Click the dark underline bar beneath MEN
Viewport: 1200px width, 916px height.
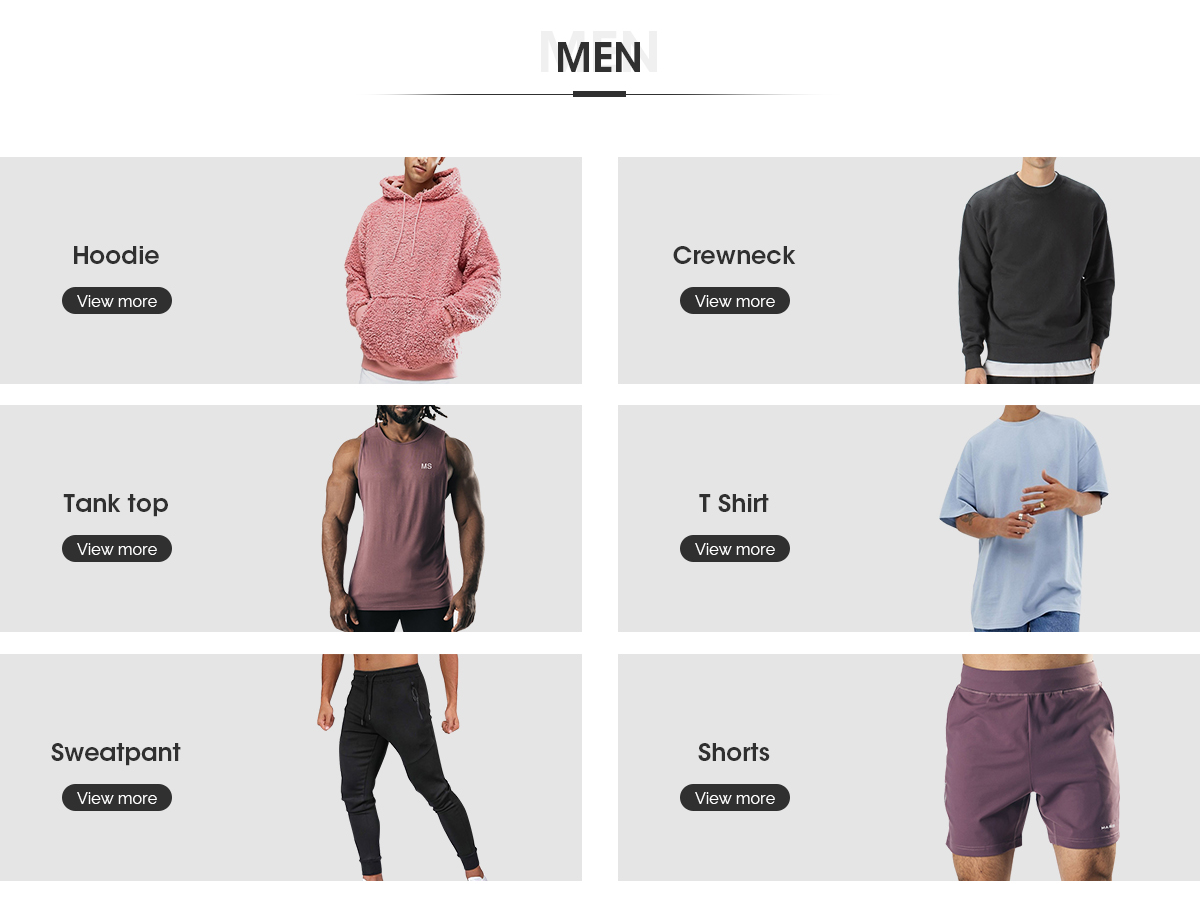599,94
